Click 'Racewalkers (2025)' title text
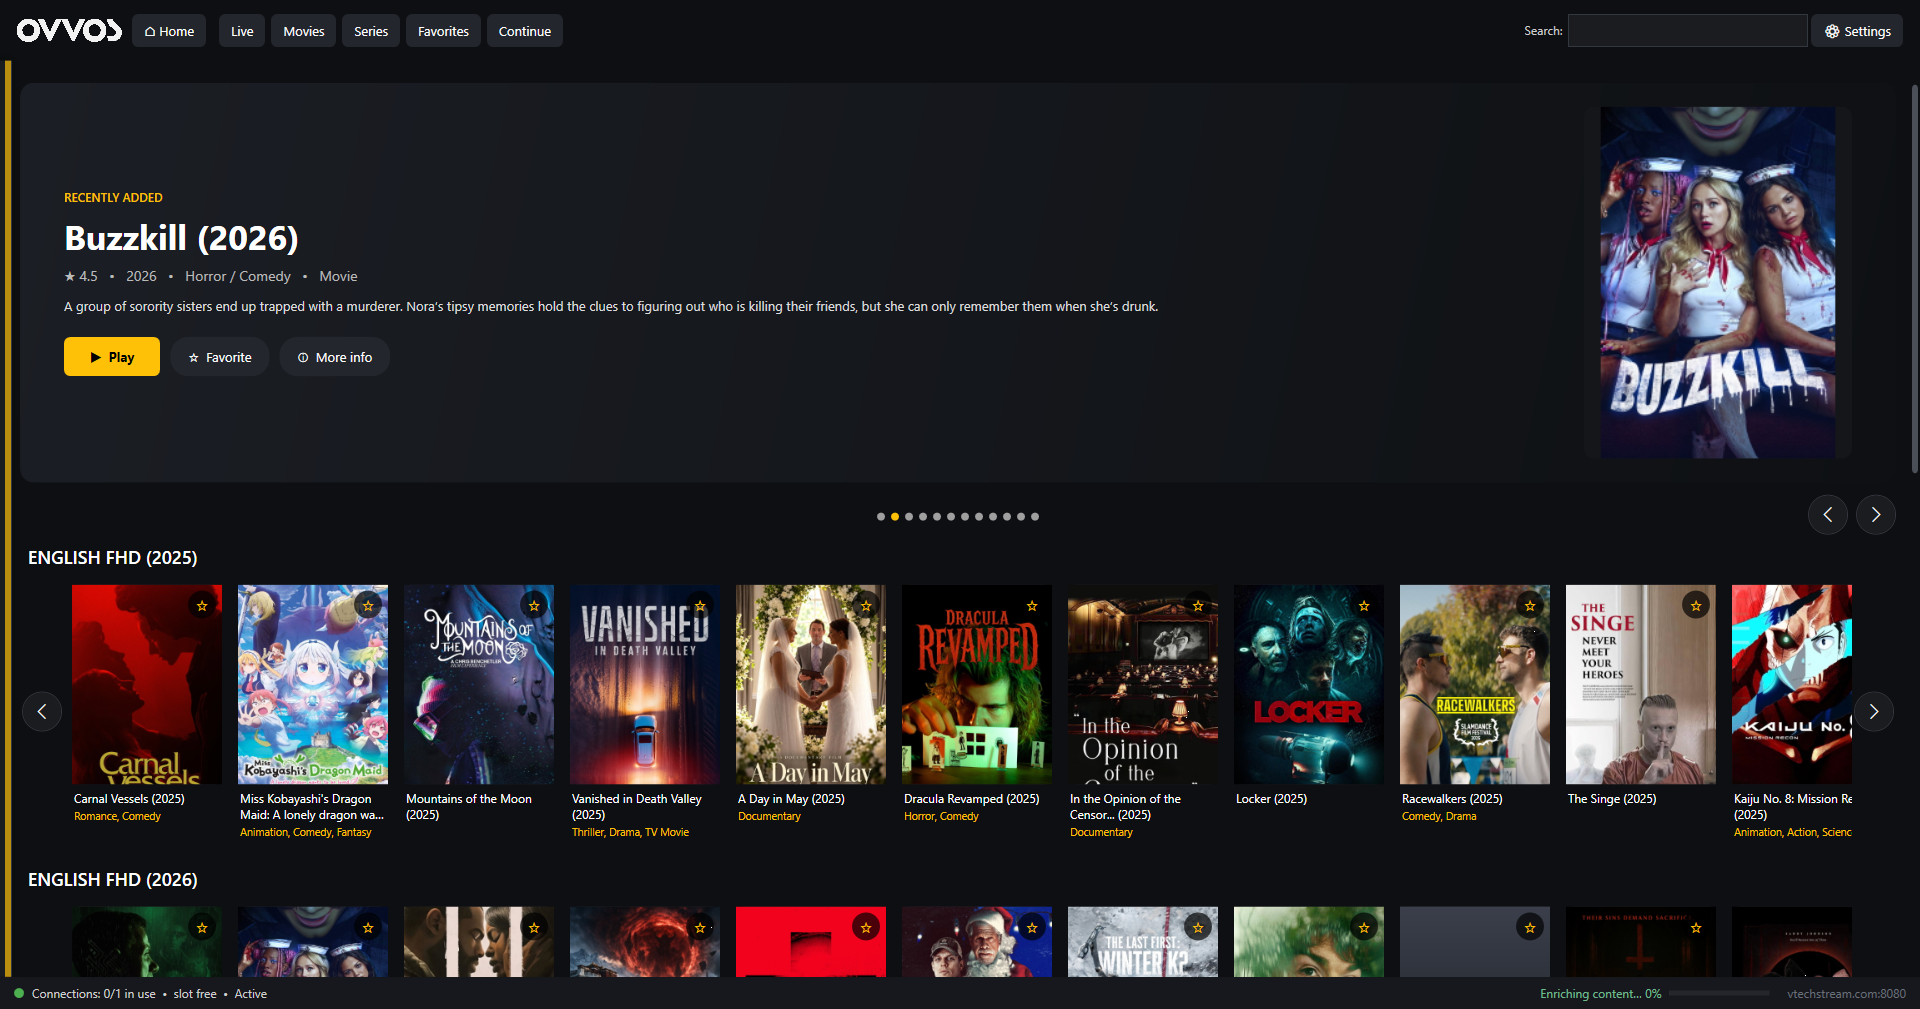 pyautogui.click(x=1452, y=799)
